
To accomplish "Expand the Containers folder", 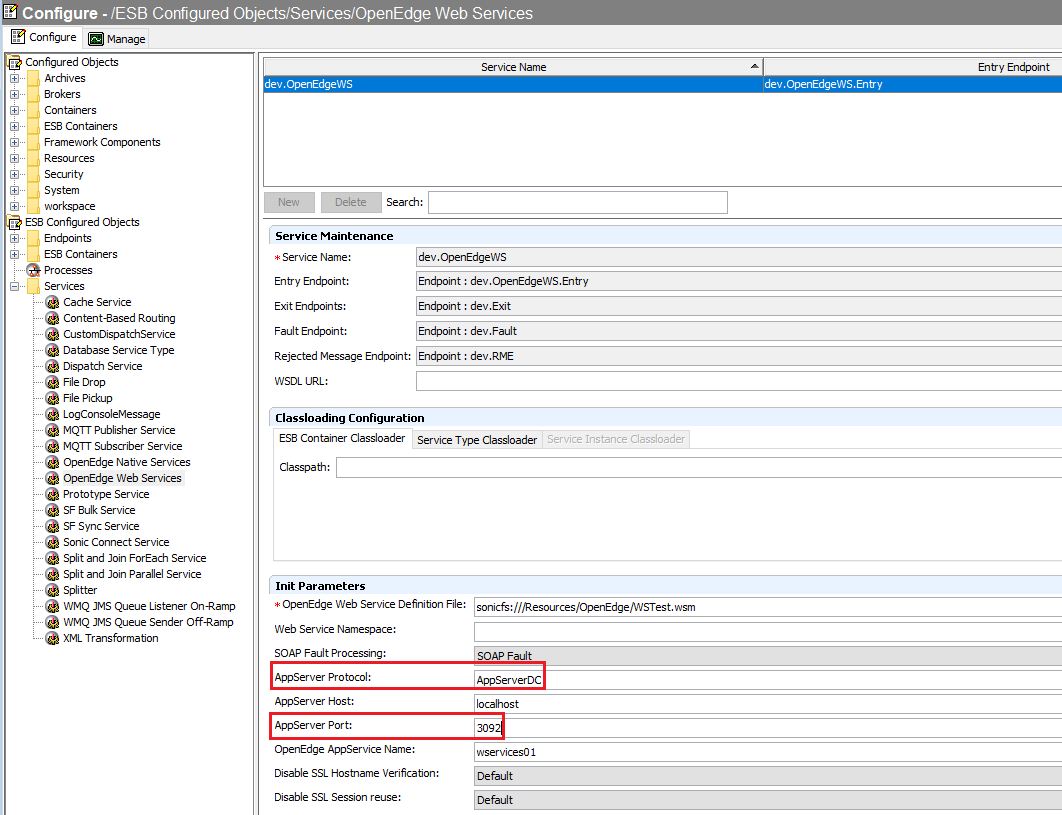I will (x=14, y=110).
